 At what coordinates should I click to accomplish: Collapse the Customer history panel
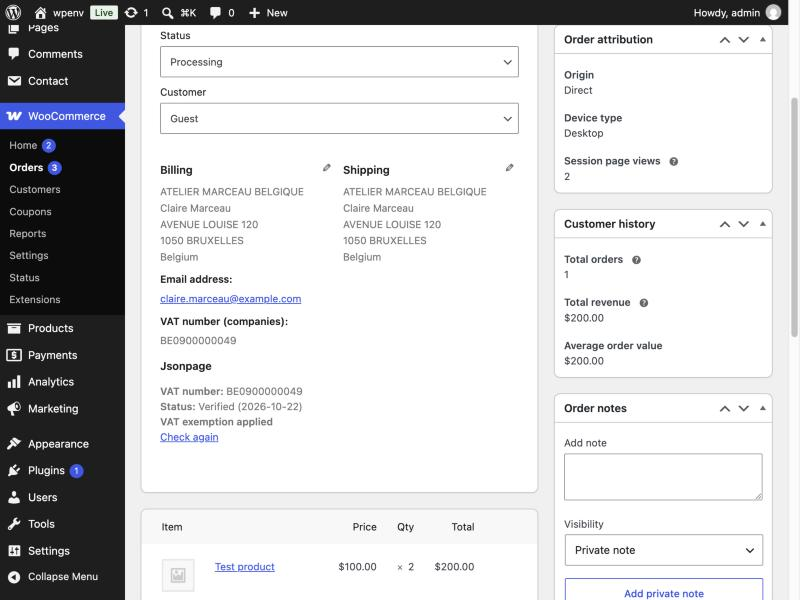tap(763, 224)
